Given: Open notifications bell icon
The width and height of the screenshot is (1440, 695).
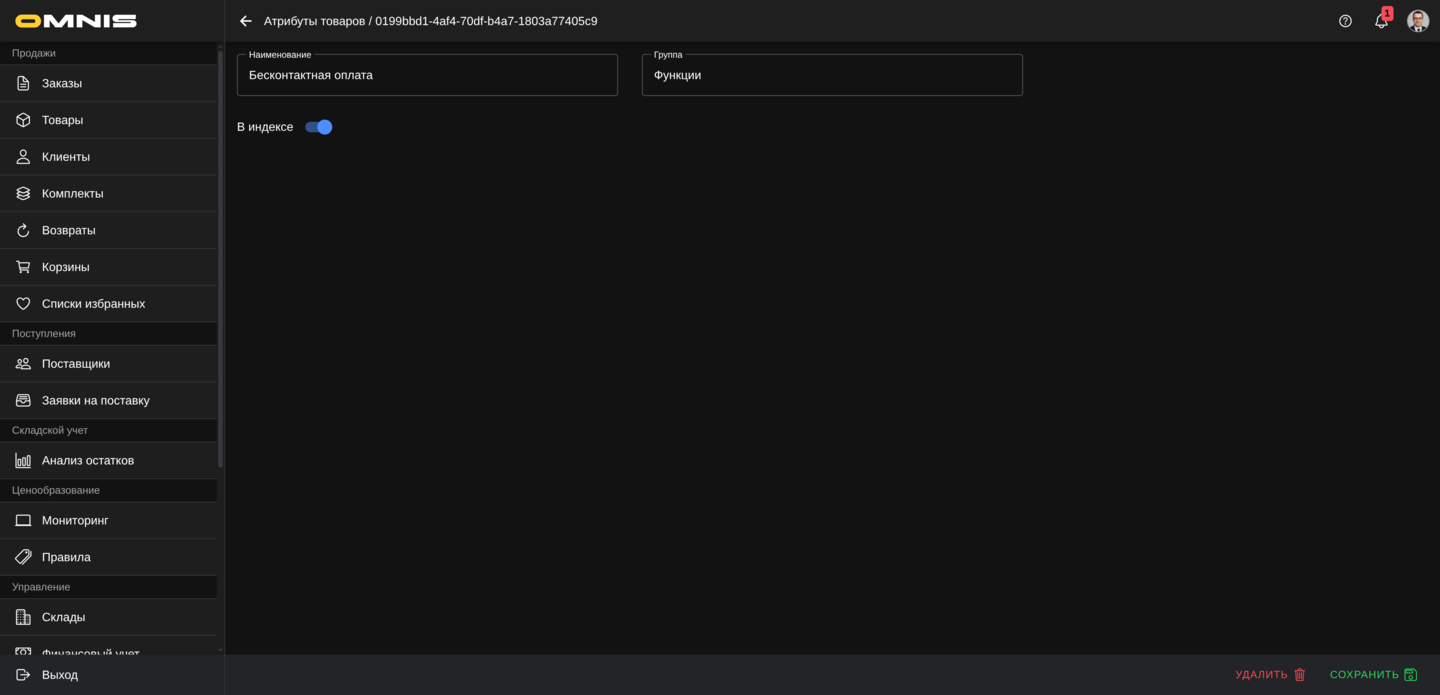Looking at the screenshot, I should tap(1381, 21).
